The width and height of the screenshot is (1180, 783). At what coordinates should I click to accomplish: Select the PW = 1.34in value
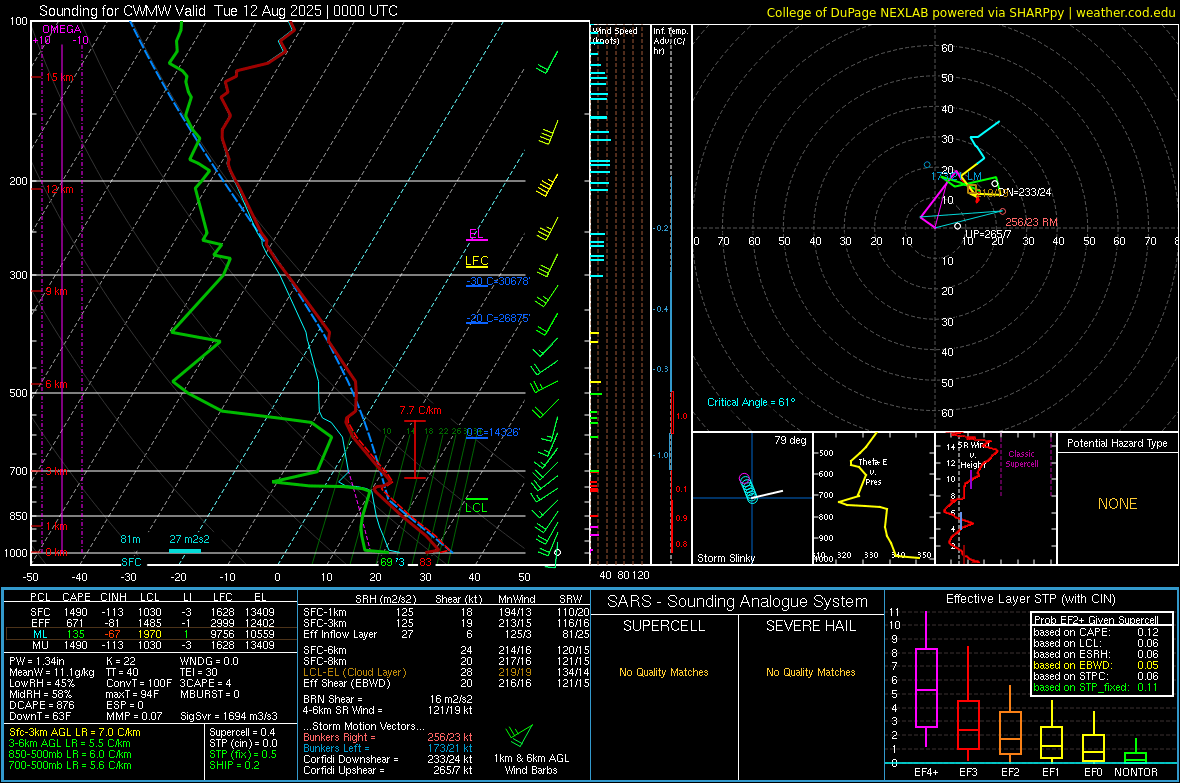pos(37,661)
